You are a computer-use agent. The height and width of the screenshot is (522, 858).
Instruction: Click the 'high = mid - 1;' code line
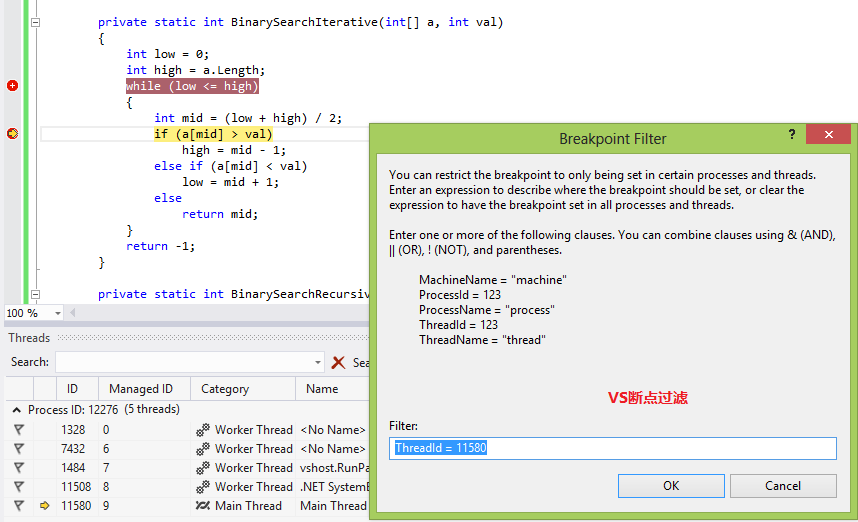234,150
